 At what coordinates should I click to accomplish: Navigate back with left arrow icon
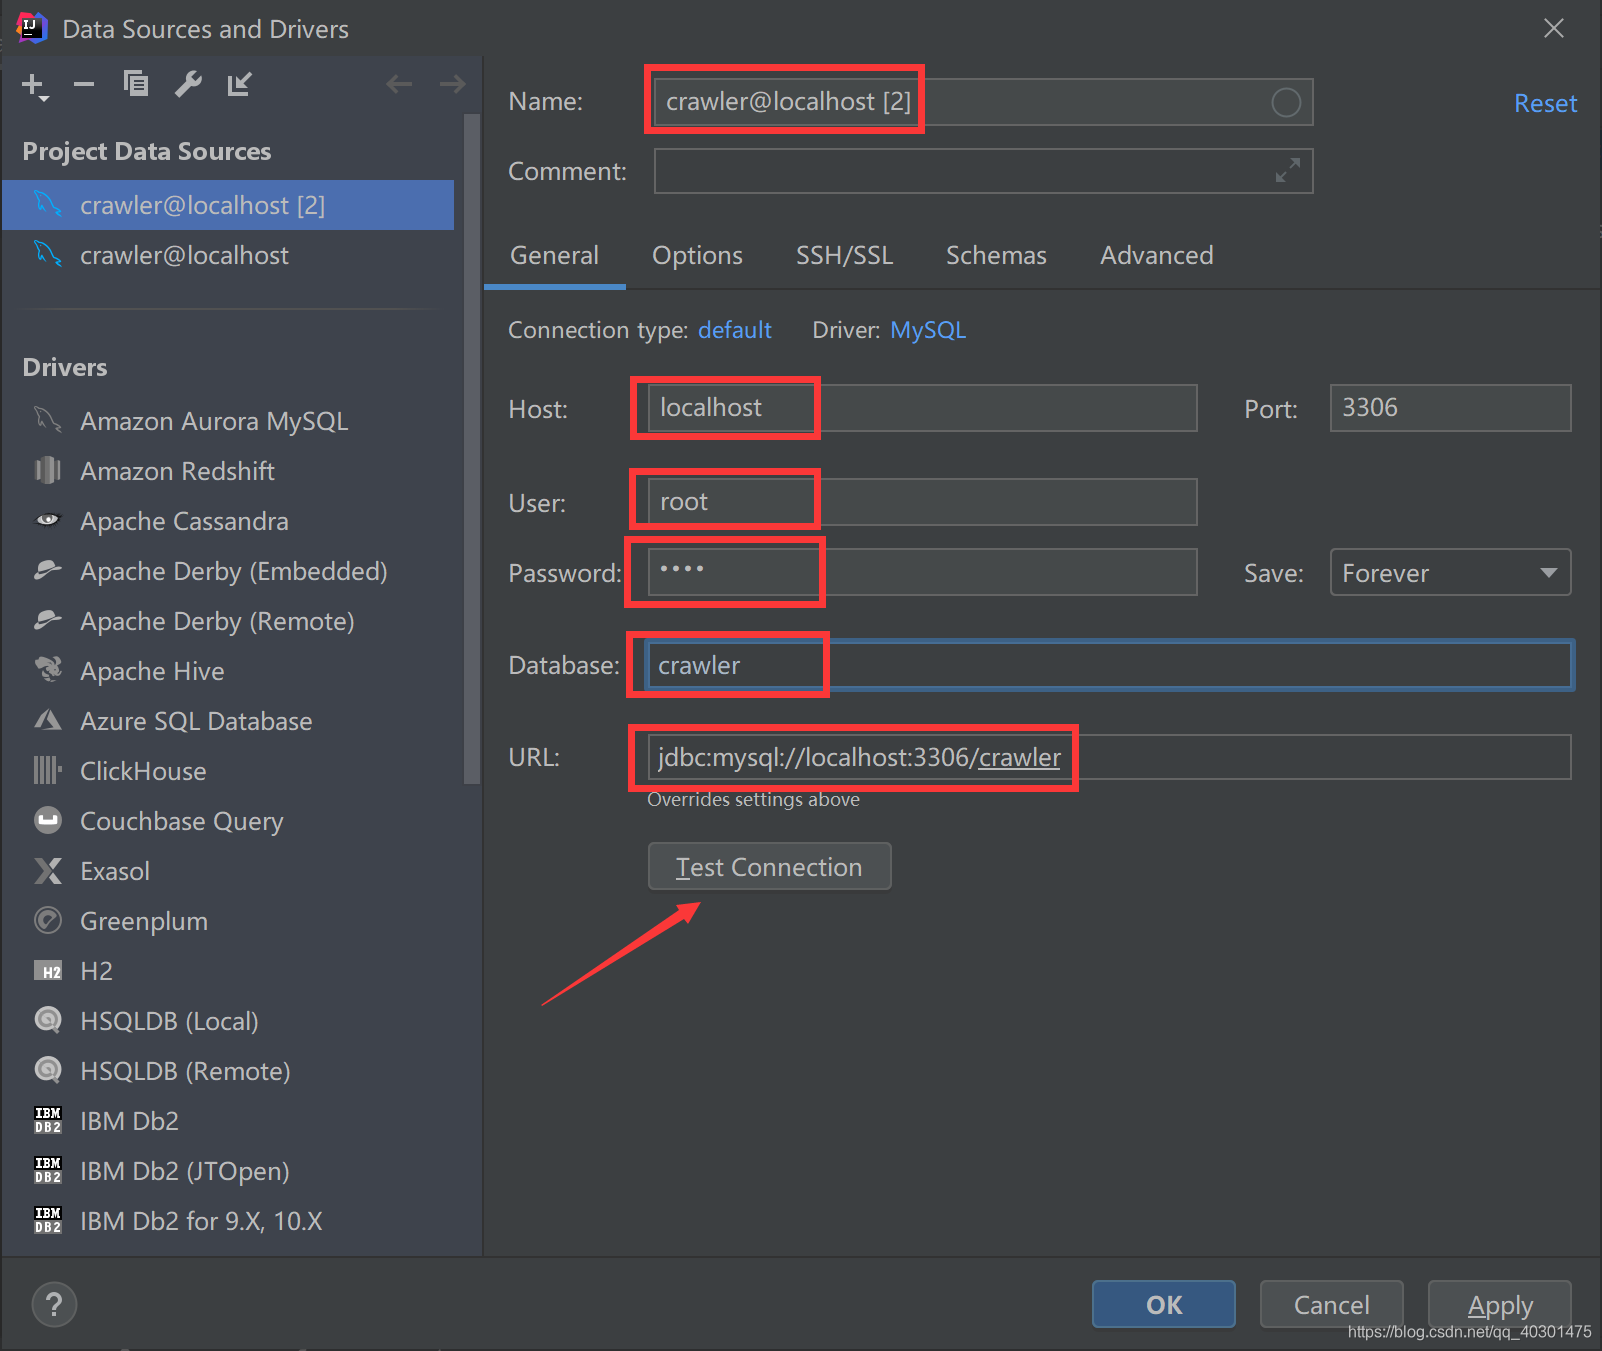click(x=399, y=84)
